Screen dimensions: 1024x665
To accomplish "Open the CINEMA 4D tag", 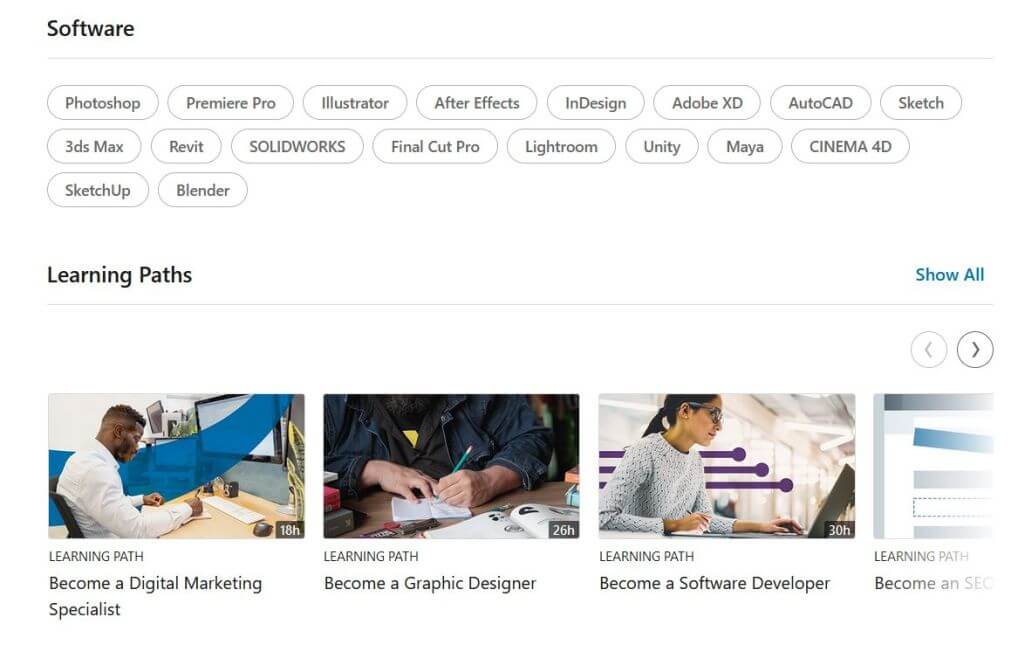I will 850,147.
